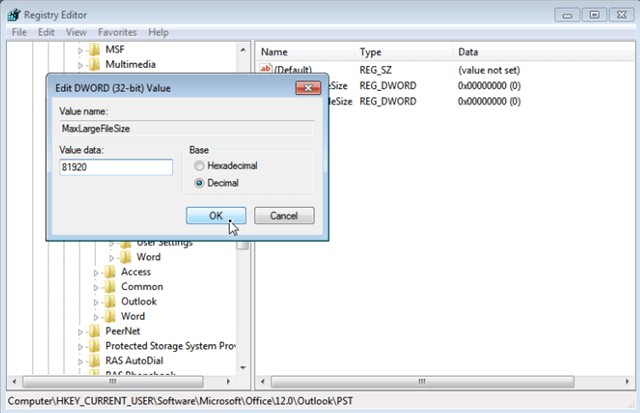Screen dimensions: 640x413
Task: Click the Data column header
Action: 544,52
